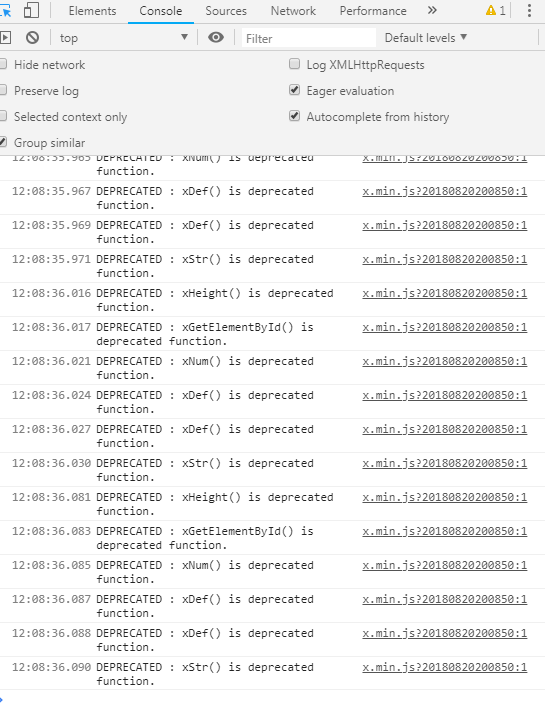Open the Elements tab

pyautogui.click(x=92, y=11)
